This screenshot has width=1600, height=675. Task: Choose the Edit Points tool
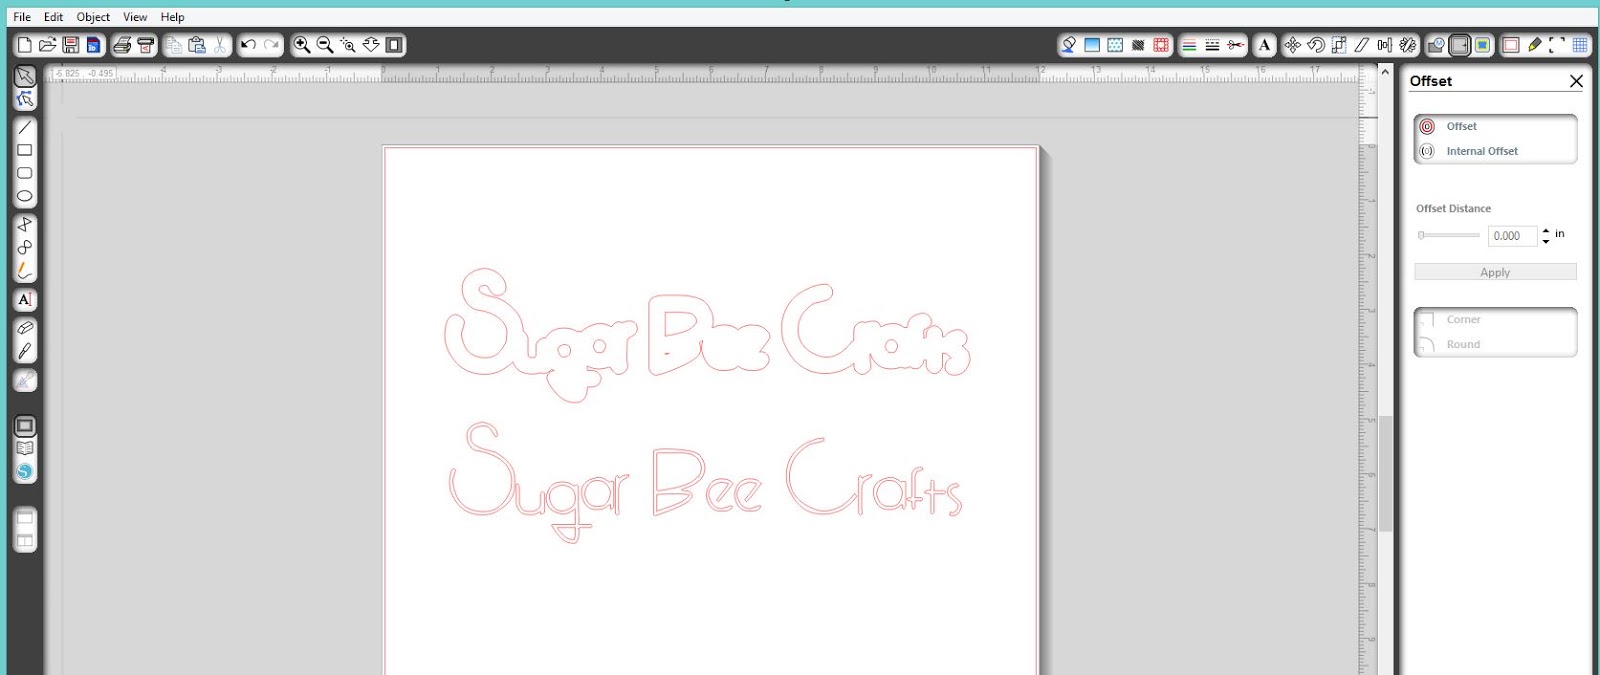25,99
